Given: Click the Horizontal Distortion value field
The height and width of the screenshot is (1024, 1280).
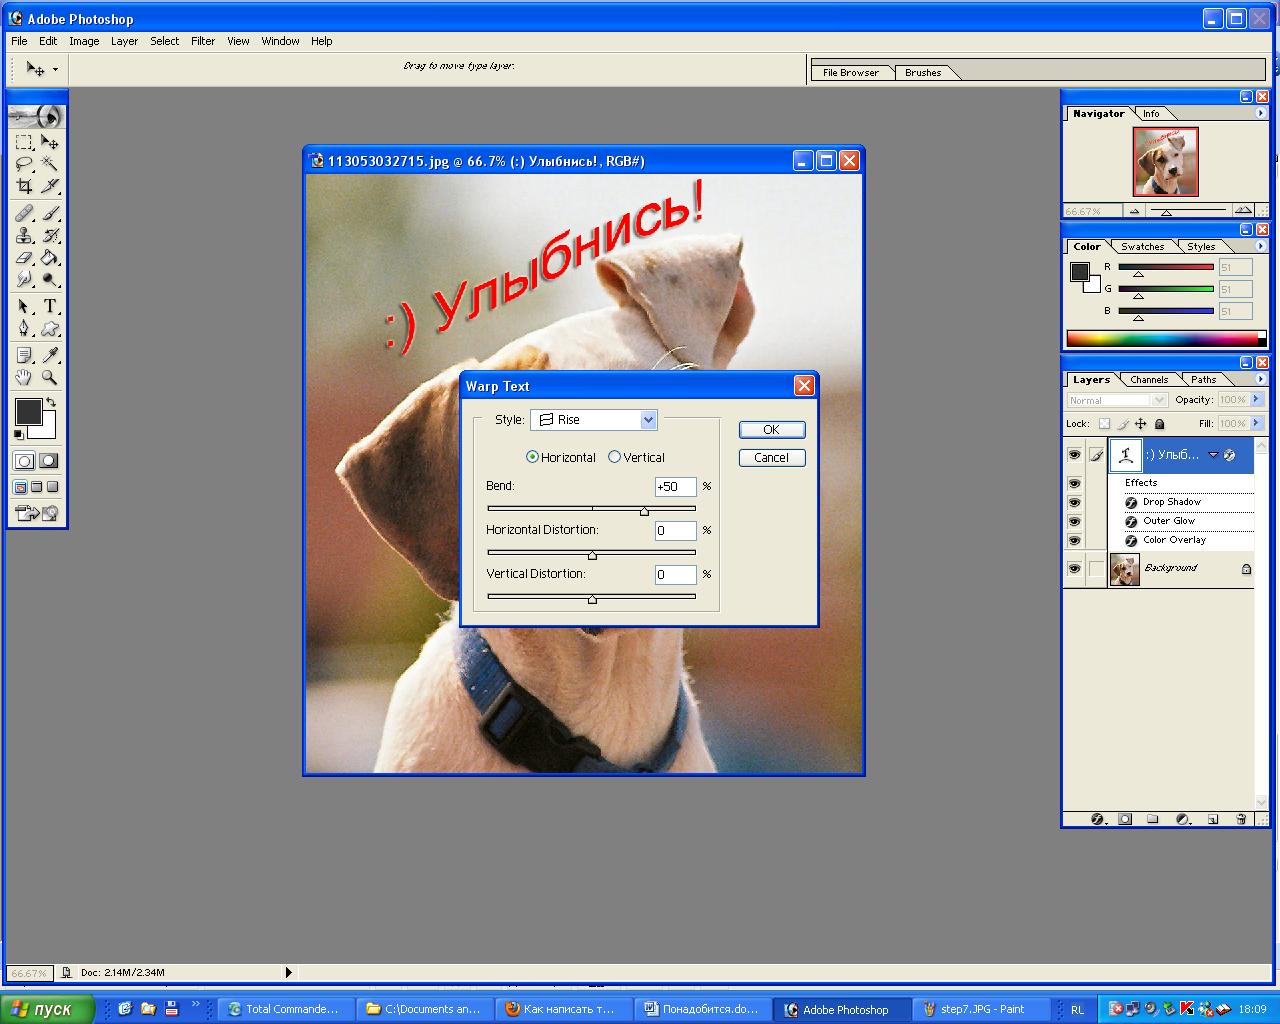Looking at the screenshot, I should point(675,531).
